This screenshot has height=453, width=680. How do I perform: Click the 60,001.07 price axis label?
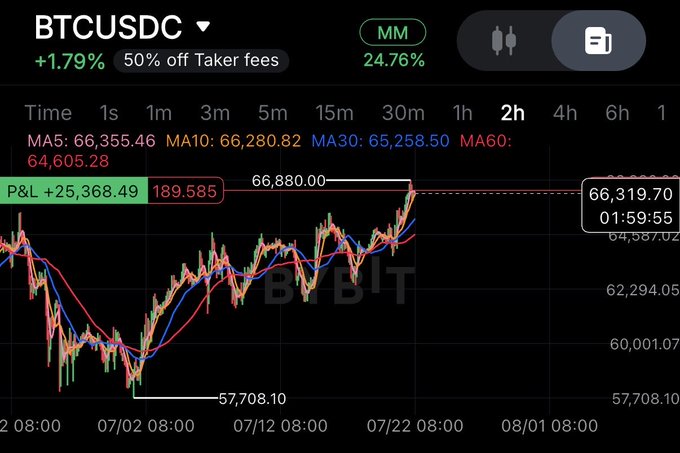pyautogui.click(x=644, y=344)
